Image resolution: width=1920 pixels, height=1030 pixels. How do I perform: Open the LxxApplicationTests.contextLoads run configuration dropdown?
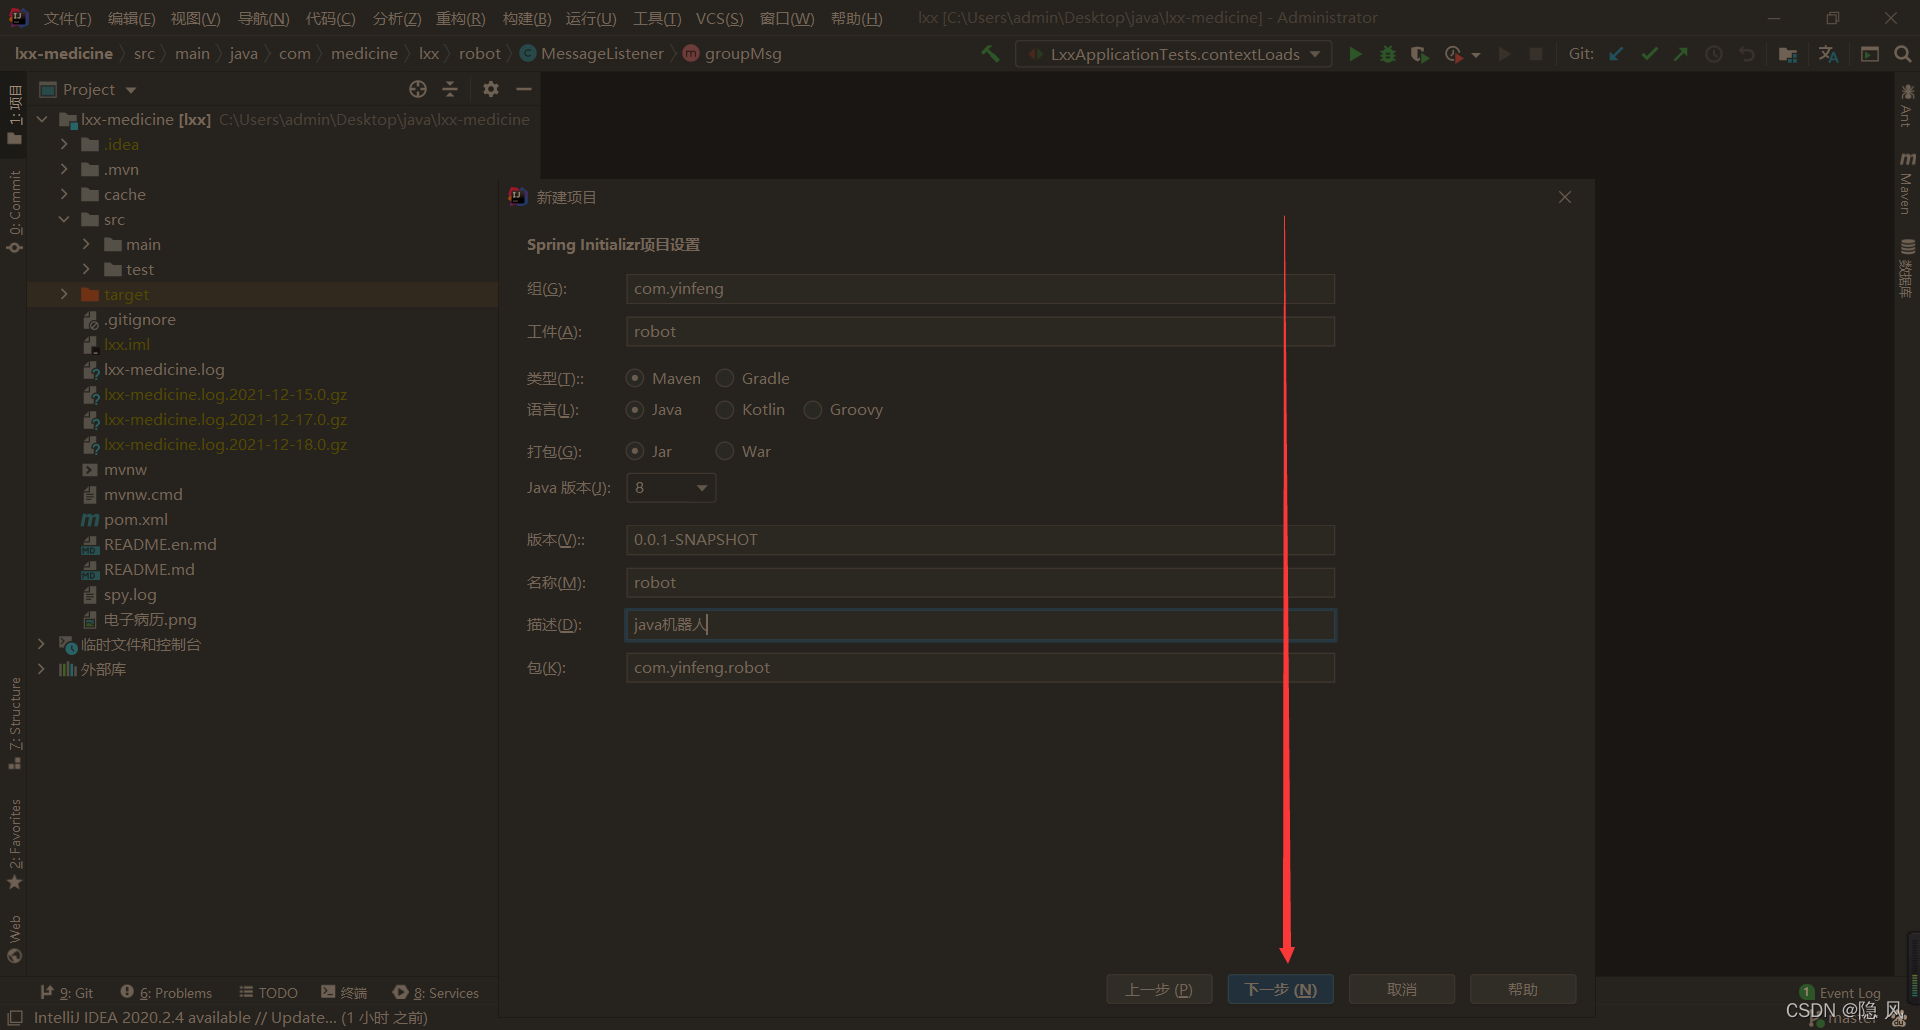(1174, 54)
